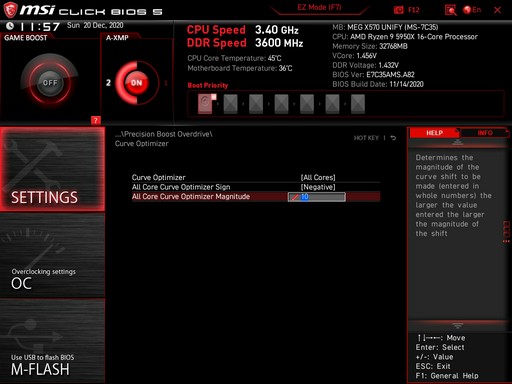The height and width of the screenshot is (384, 512).
Task: Select the All Core Curve Optimizer Sign label
Action: (181, 187)
